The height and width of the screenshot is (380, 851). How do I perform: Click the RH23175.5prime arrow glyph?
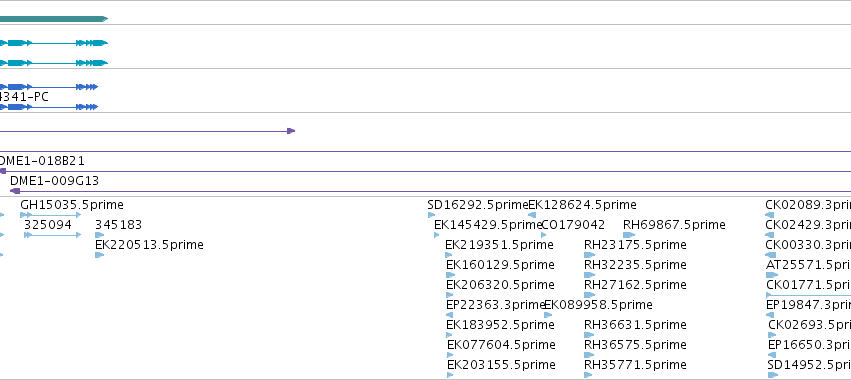pos(589,255)
